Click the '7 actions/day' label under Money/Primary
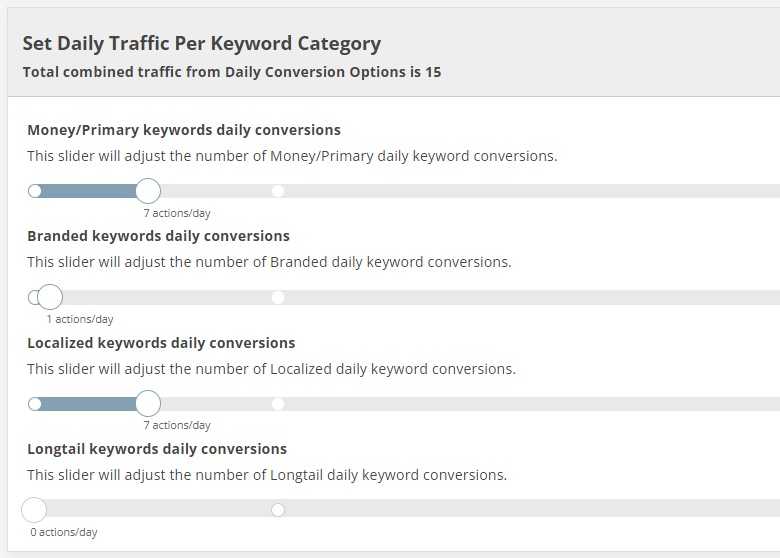Image resolution: width=780 pixels, height=558 pixels. (x=177, y=213)
